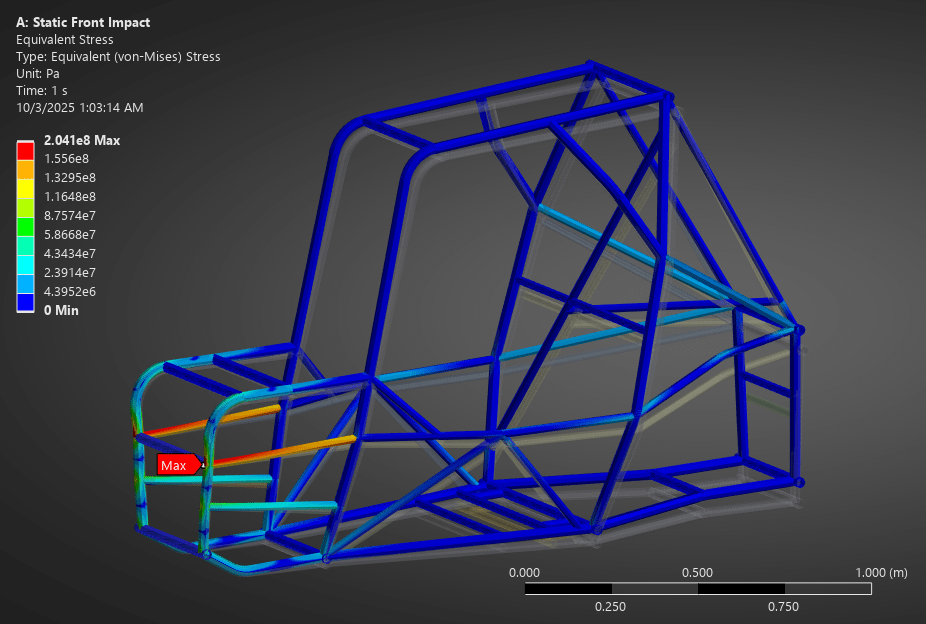Click the 2.3914e7 legend value
Screen dimensions: 926x624
(70, 272)
